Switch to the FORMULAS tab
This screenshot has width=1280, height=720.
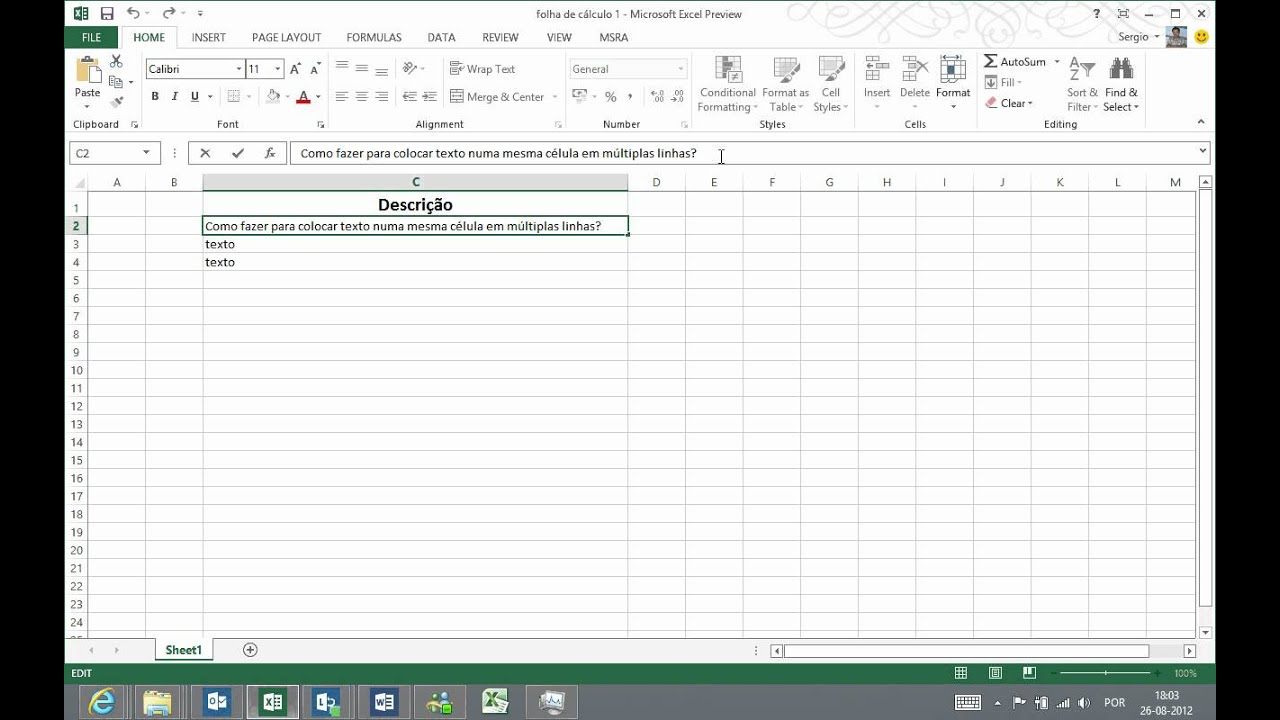pyautogui.click(x=374, y=37)
